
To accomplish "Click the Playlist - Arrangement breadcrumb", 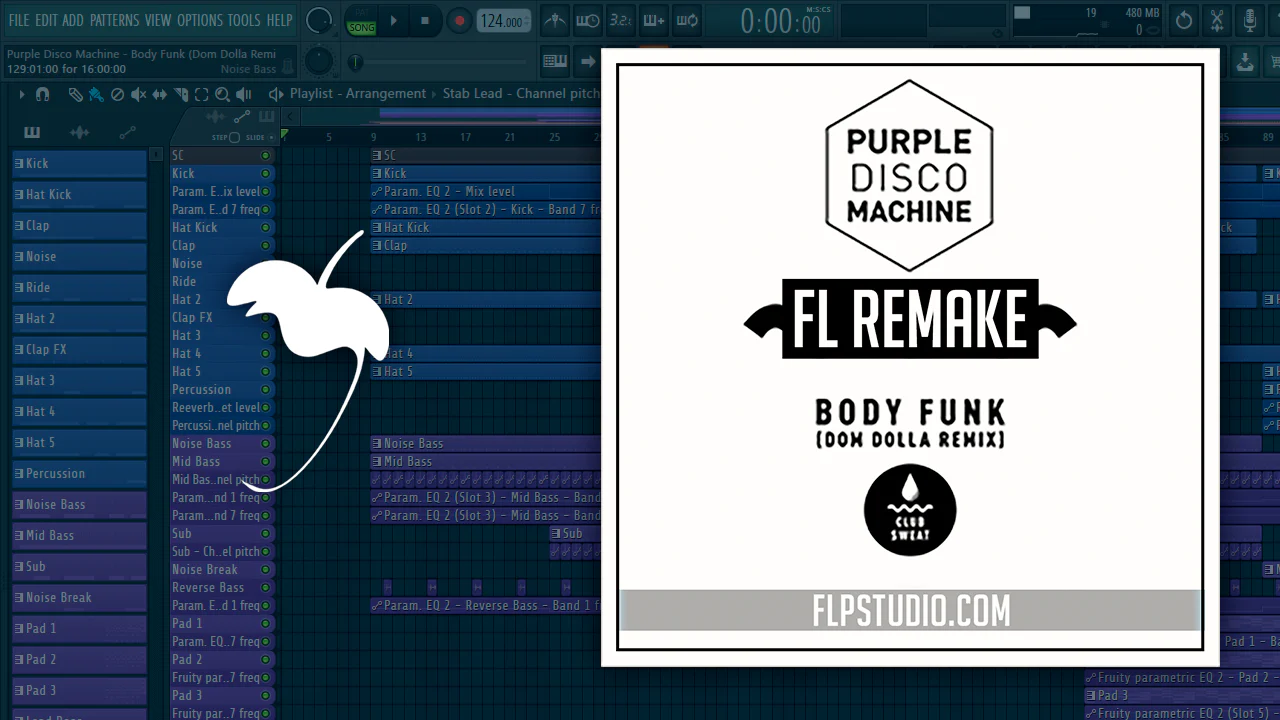I will click(358, 94).
